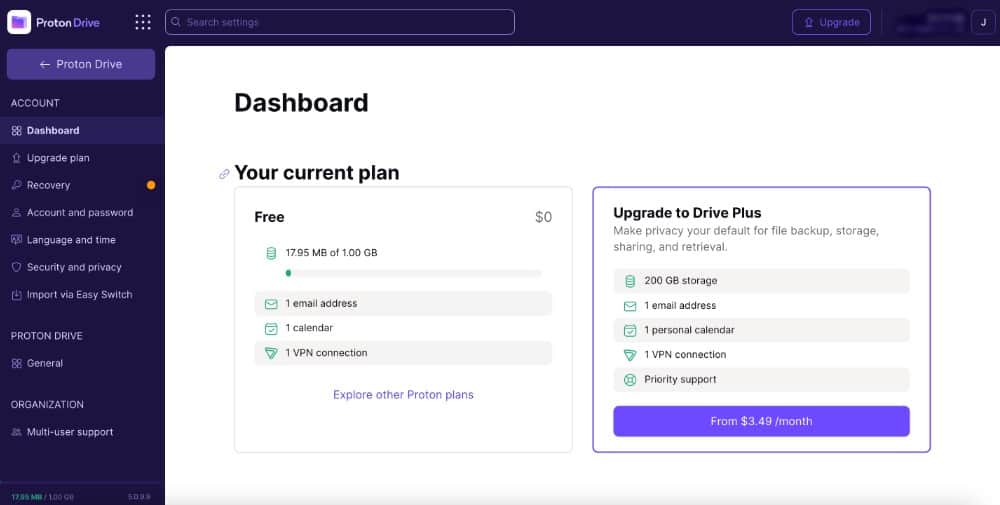Open Multi-user support section
The width and height of the screenshot is (1000, 505).
coord(70,432)
